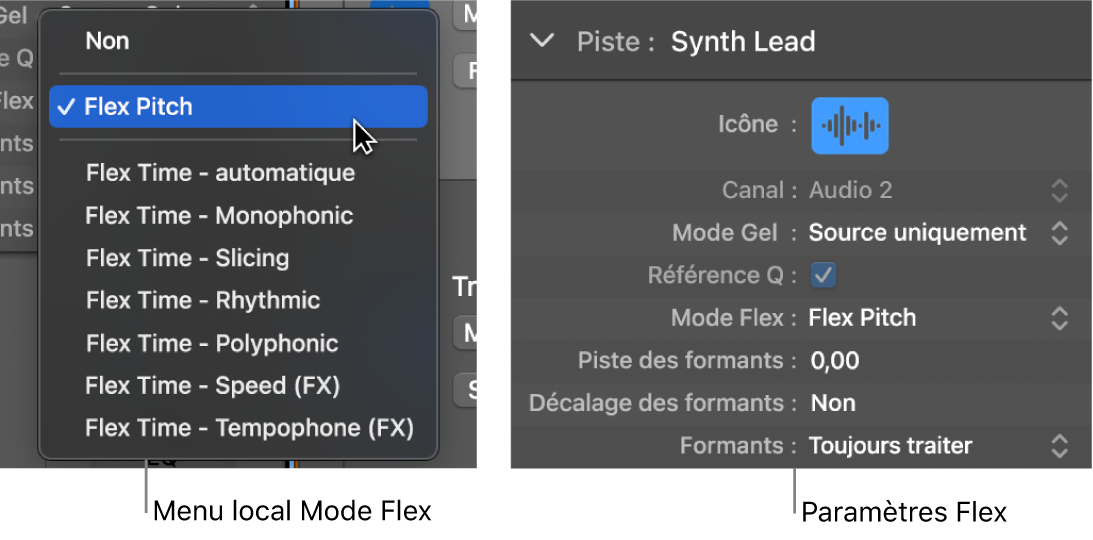Toggle the Référence Q checkbox
The height and width of the screenshot is (540, 1093).
pyautogui.click(x=823, y=275)
